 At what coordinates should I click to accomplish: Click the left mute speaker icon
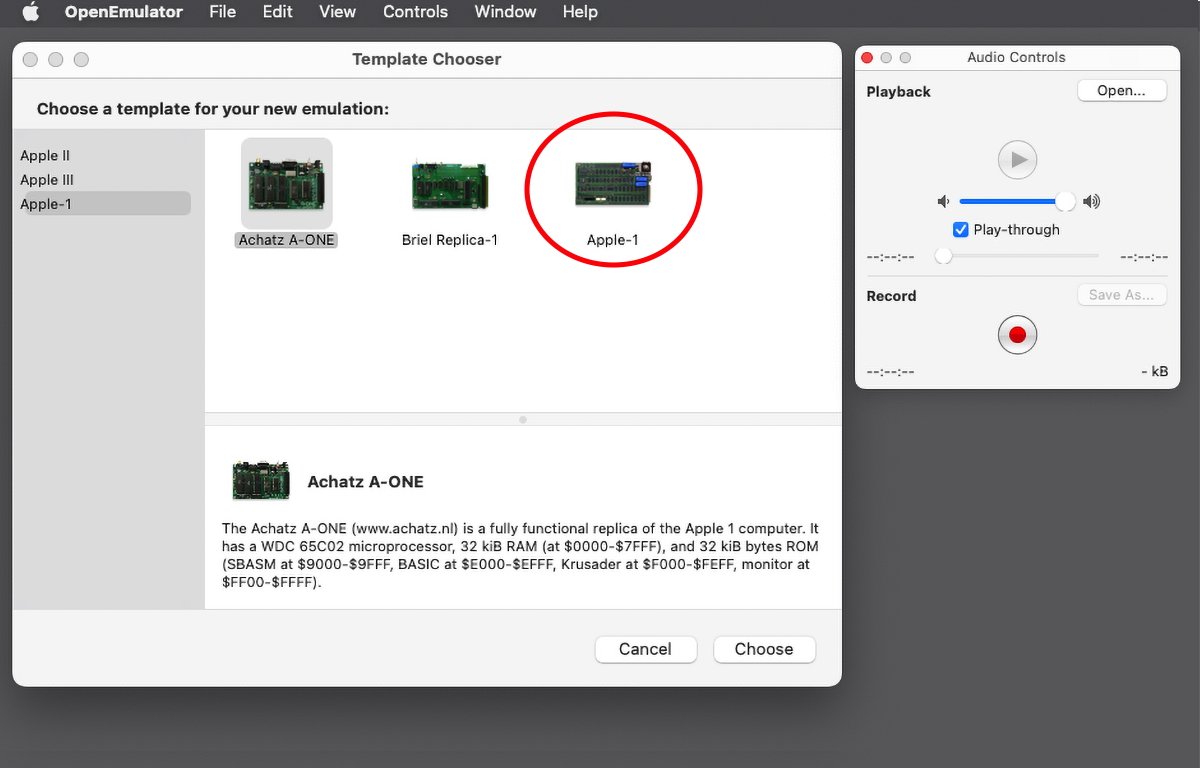(x=943, y=201)
